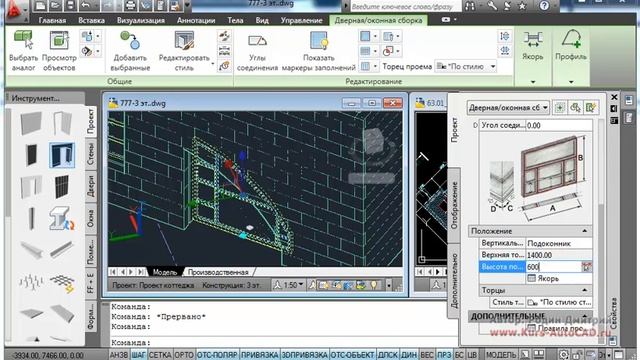Viewport: 640px width, 360px height.
Task: Collapse the Положение section
Action: (584, 231)
